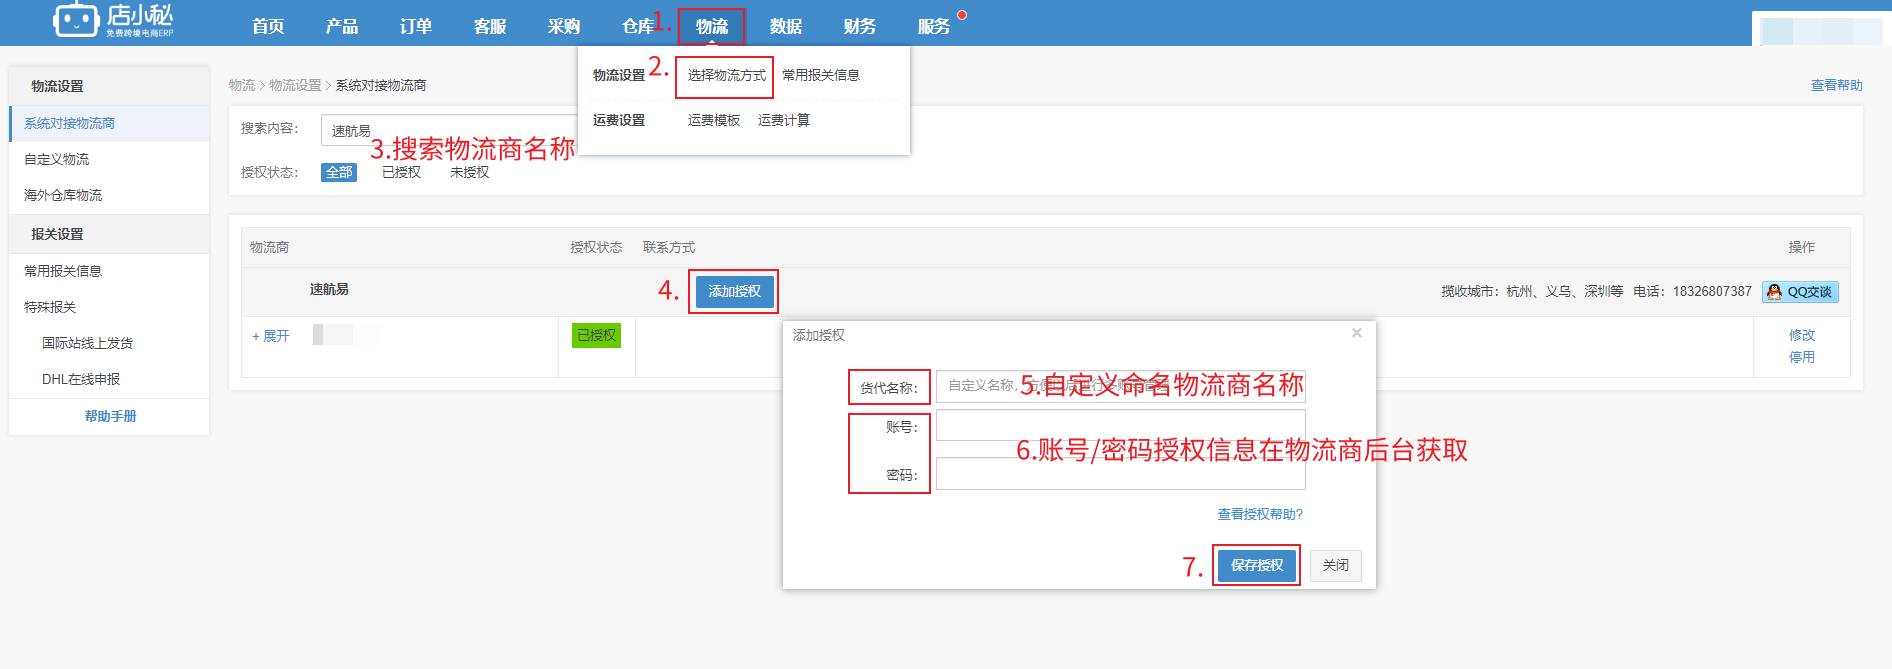Click the 物流商 column header

[270, 248]
